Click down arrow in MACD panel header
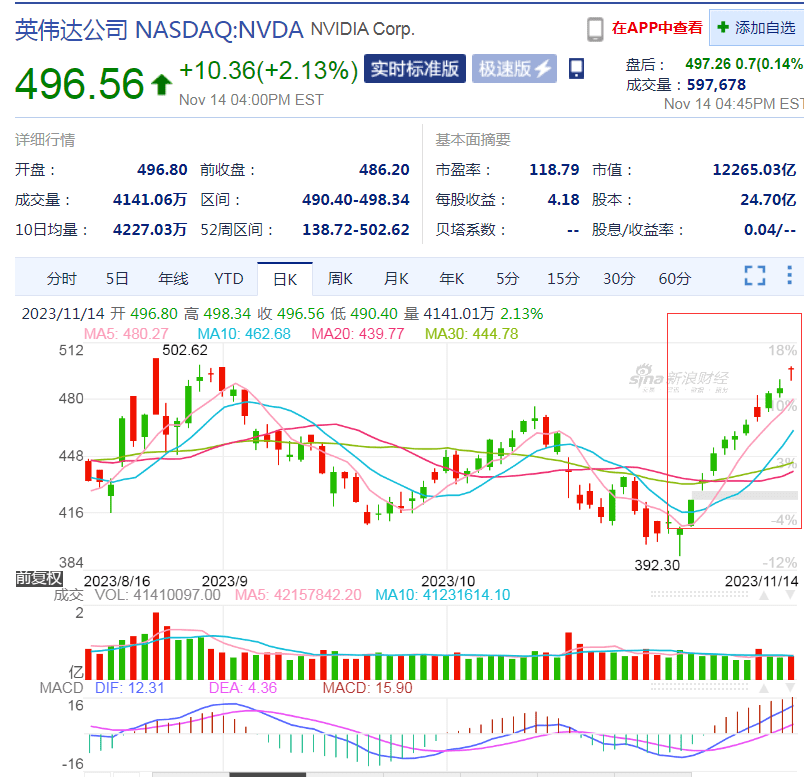The image size is (804, 777). click(790, 688)
